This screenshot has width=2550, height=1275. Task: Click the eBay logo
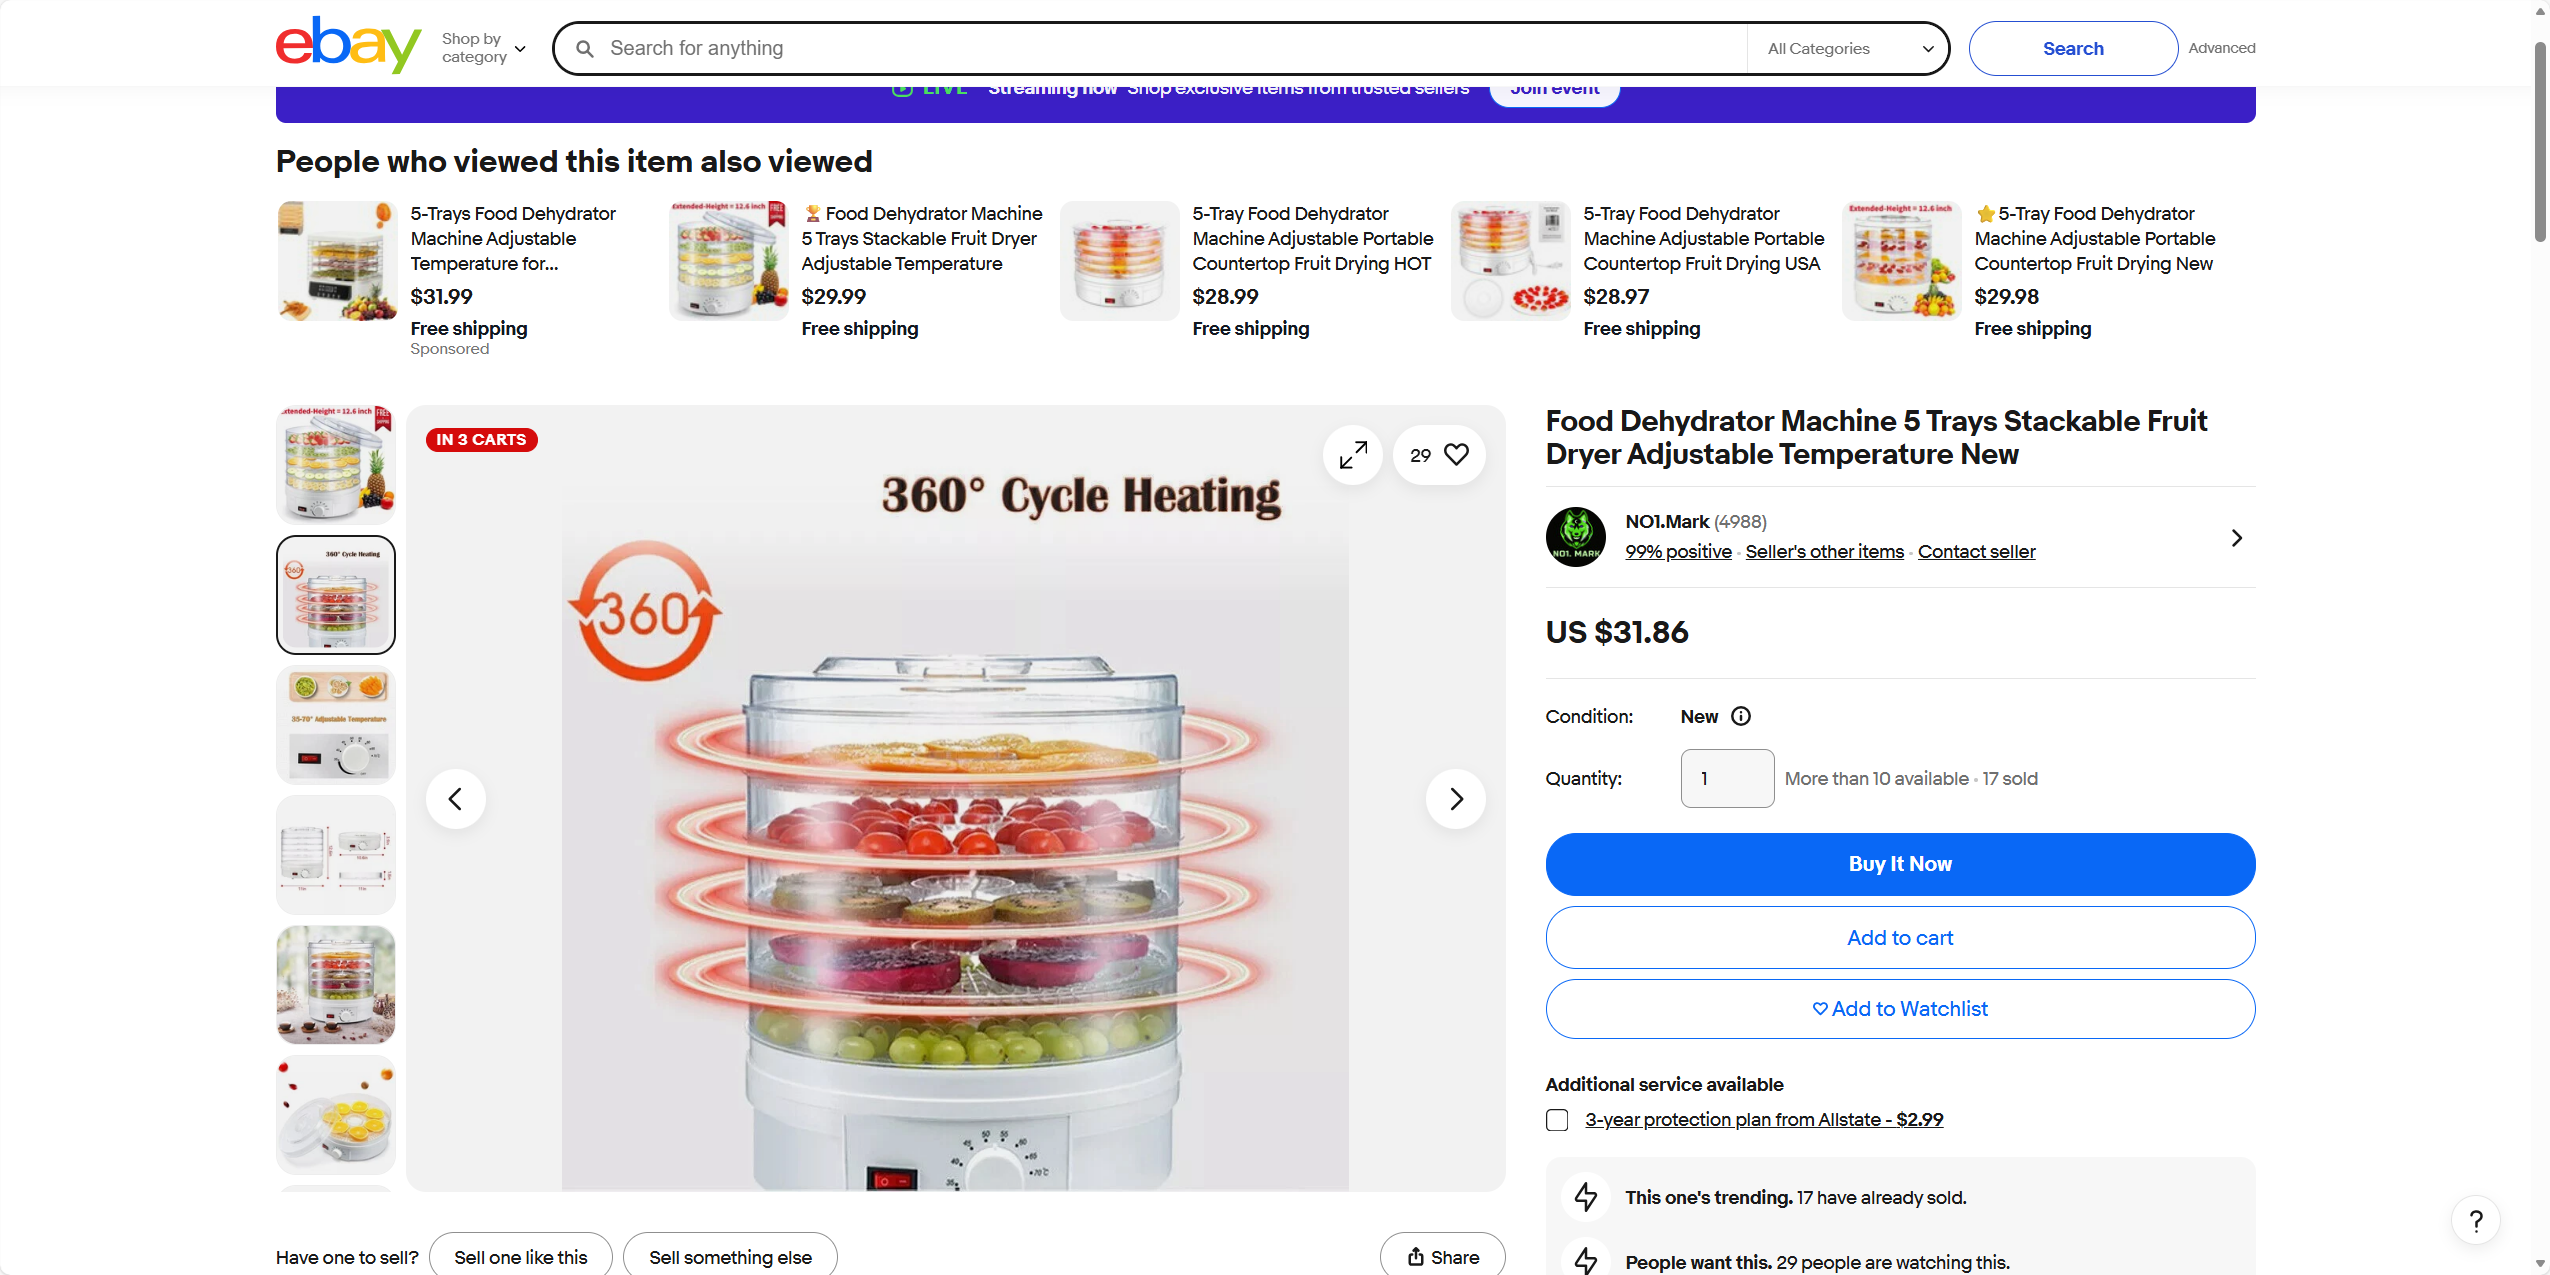347,46
